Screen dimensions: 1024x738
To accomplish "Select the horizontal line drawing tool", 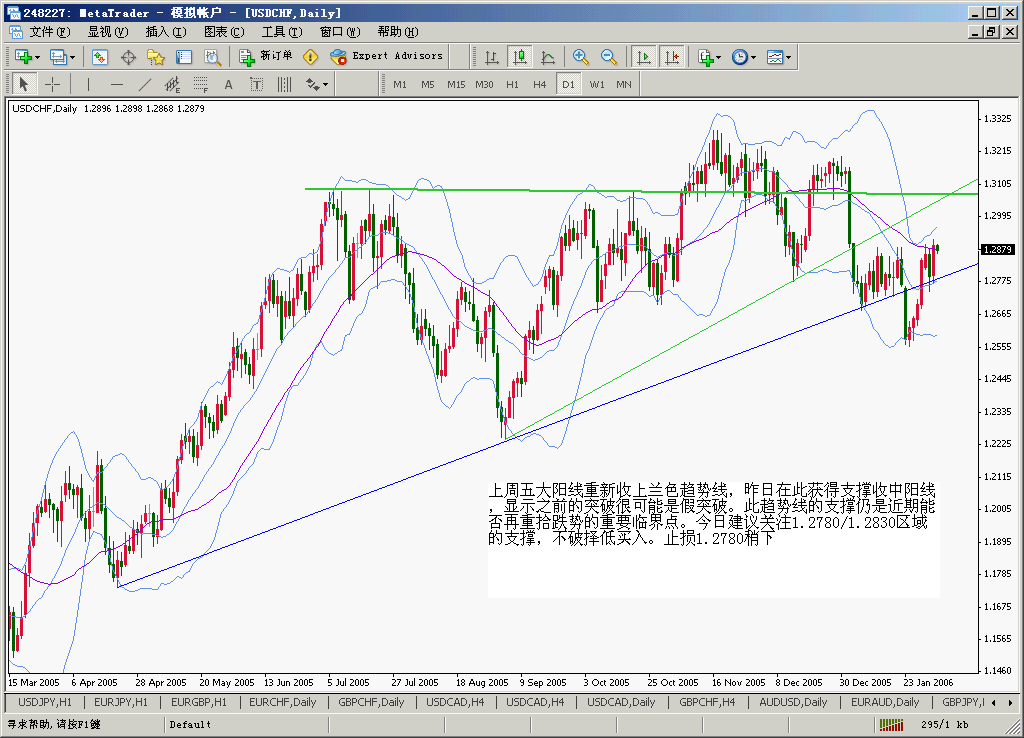I will (x=116, y=84).
